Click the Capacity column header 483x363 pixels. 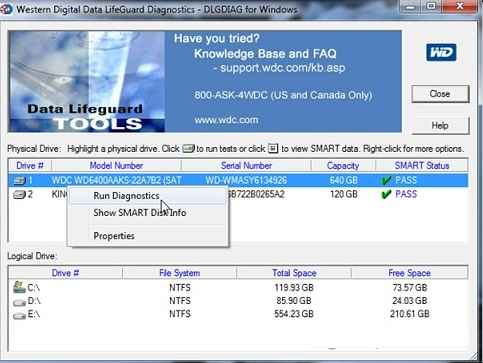coord(343,166)
